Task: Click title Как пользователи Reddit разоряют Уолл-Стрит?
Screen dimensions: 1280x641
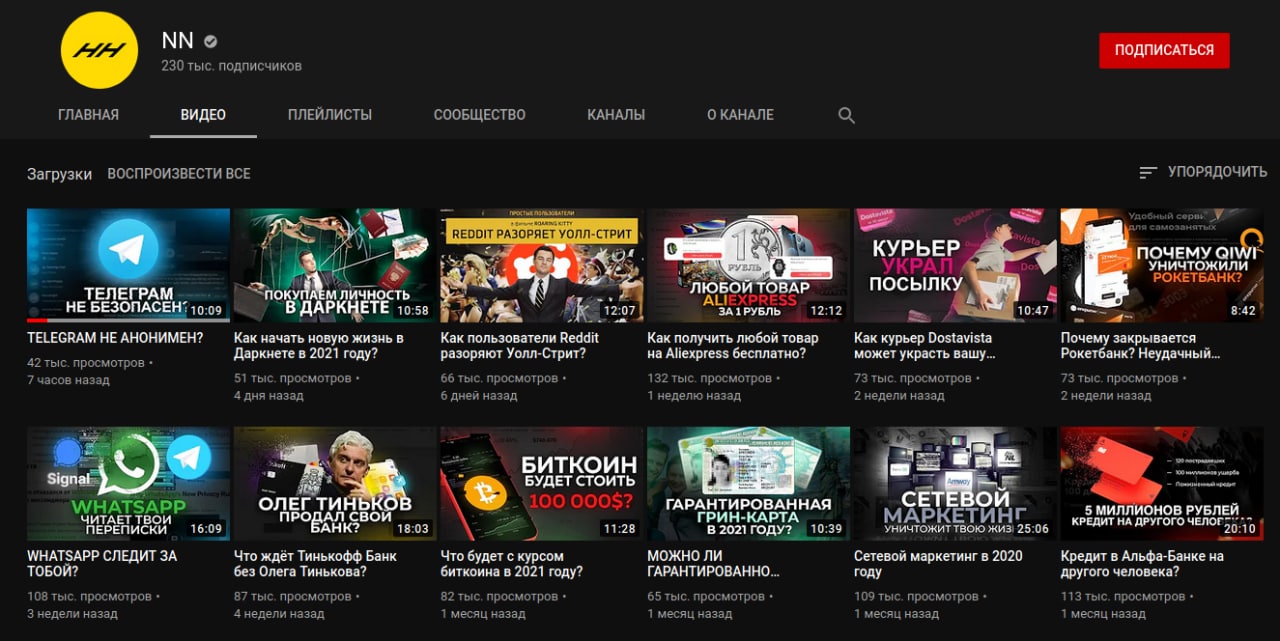Action: (x=520, y=346)
